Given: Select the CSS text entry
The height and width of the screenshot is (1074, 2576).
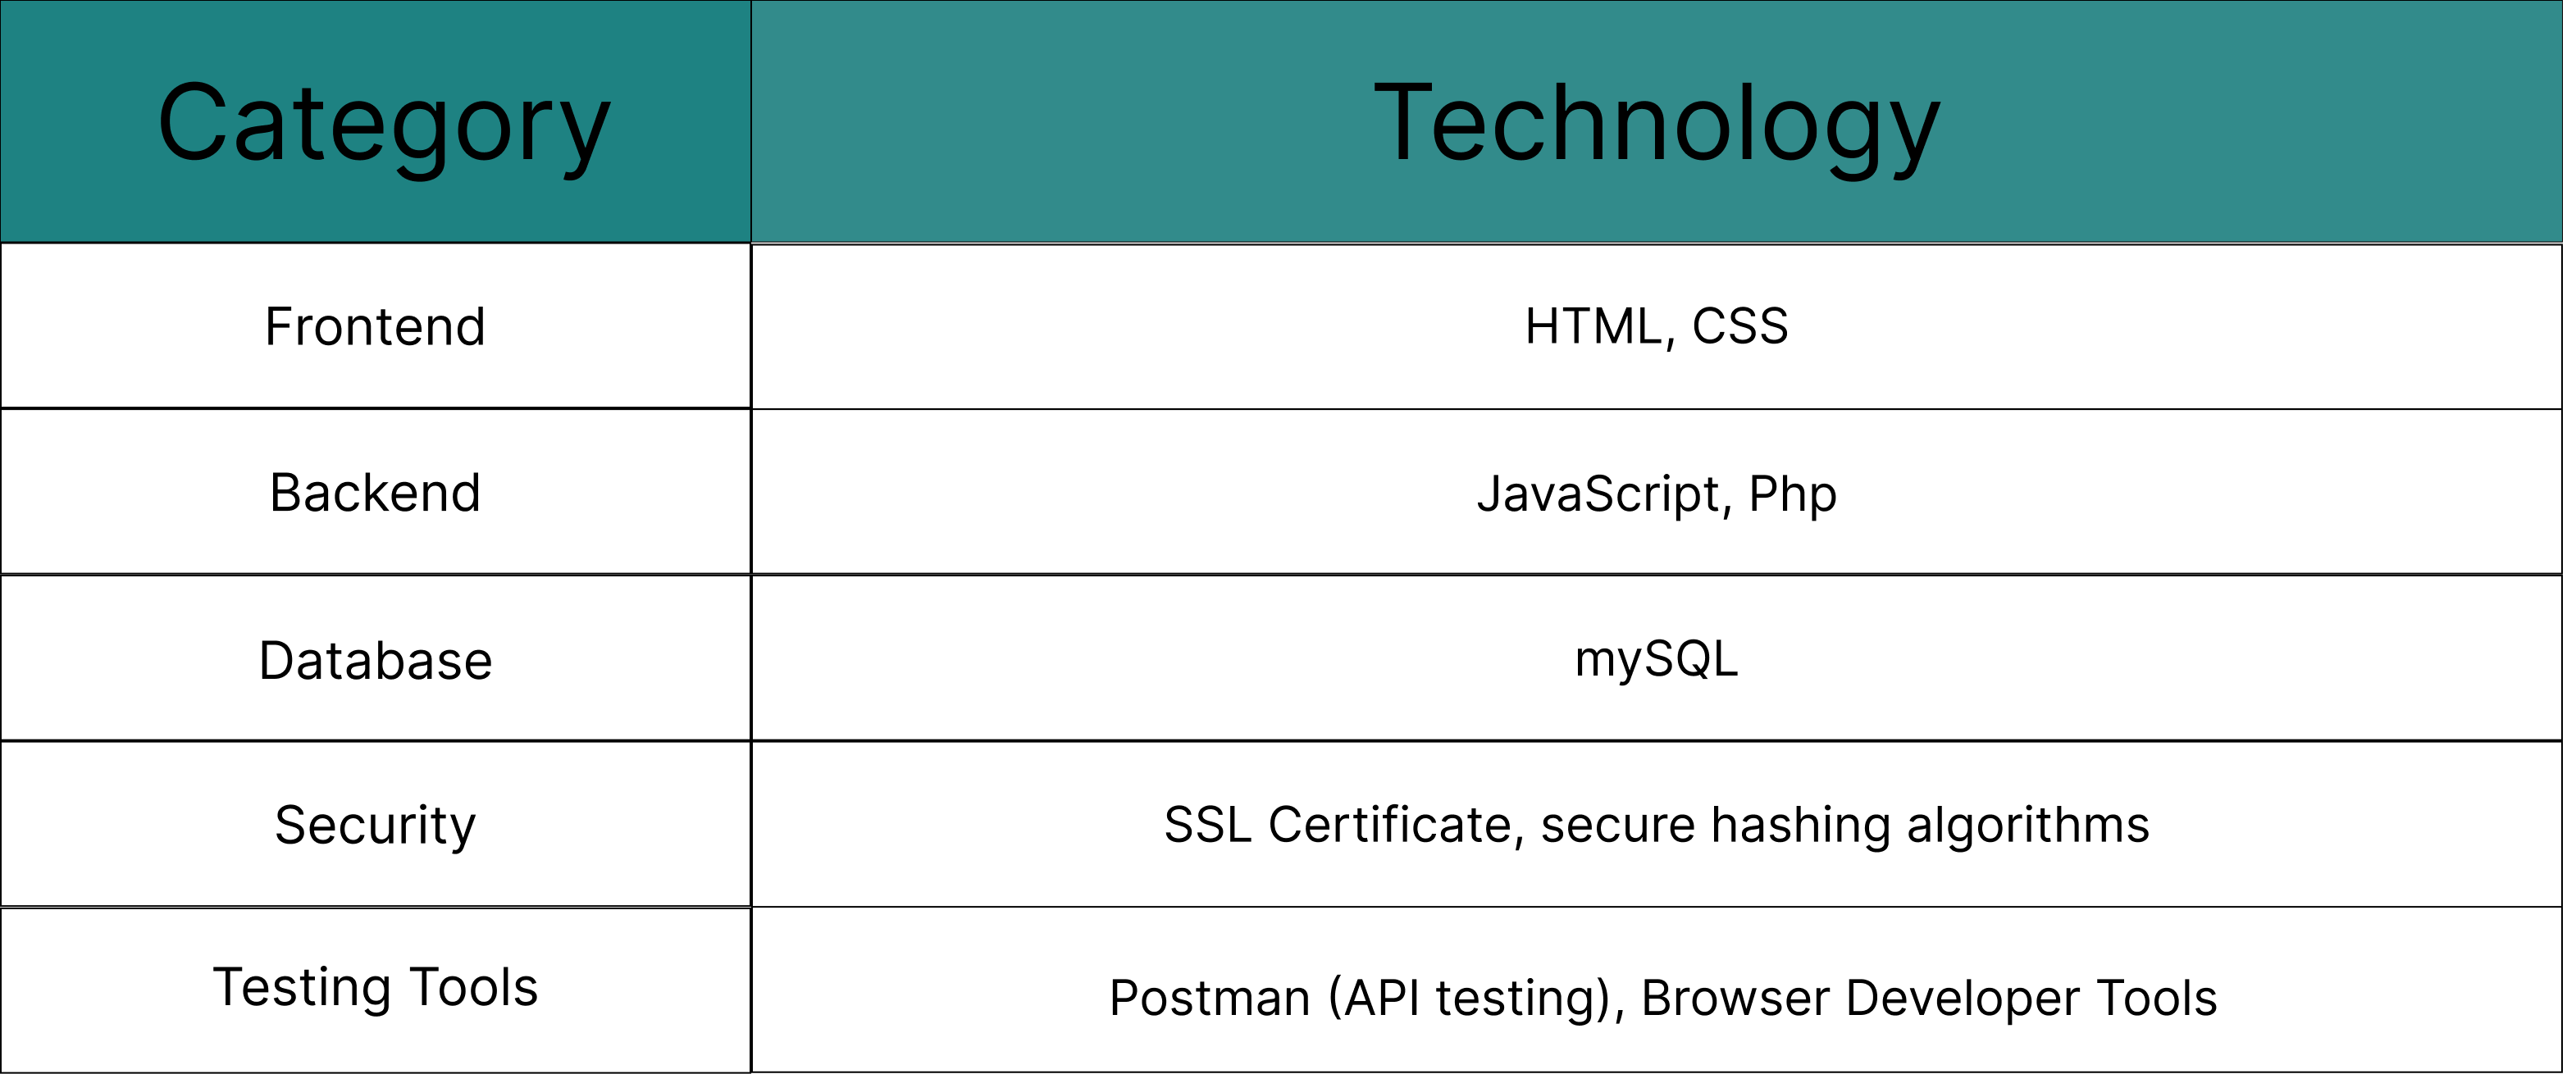Looking at the screenshot, I should pyautogui.click(x=1740, y=327).
